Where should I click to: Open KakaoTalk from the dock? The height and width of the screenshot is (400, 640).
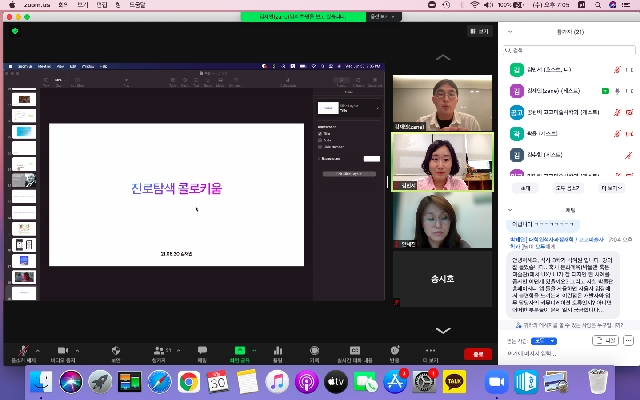point(455,381)
